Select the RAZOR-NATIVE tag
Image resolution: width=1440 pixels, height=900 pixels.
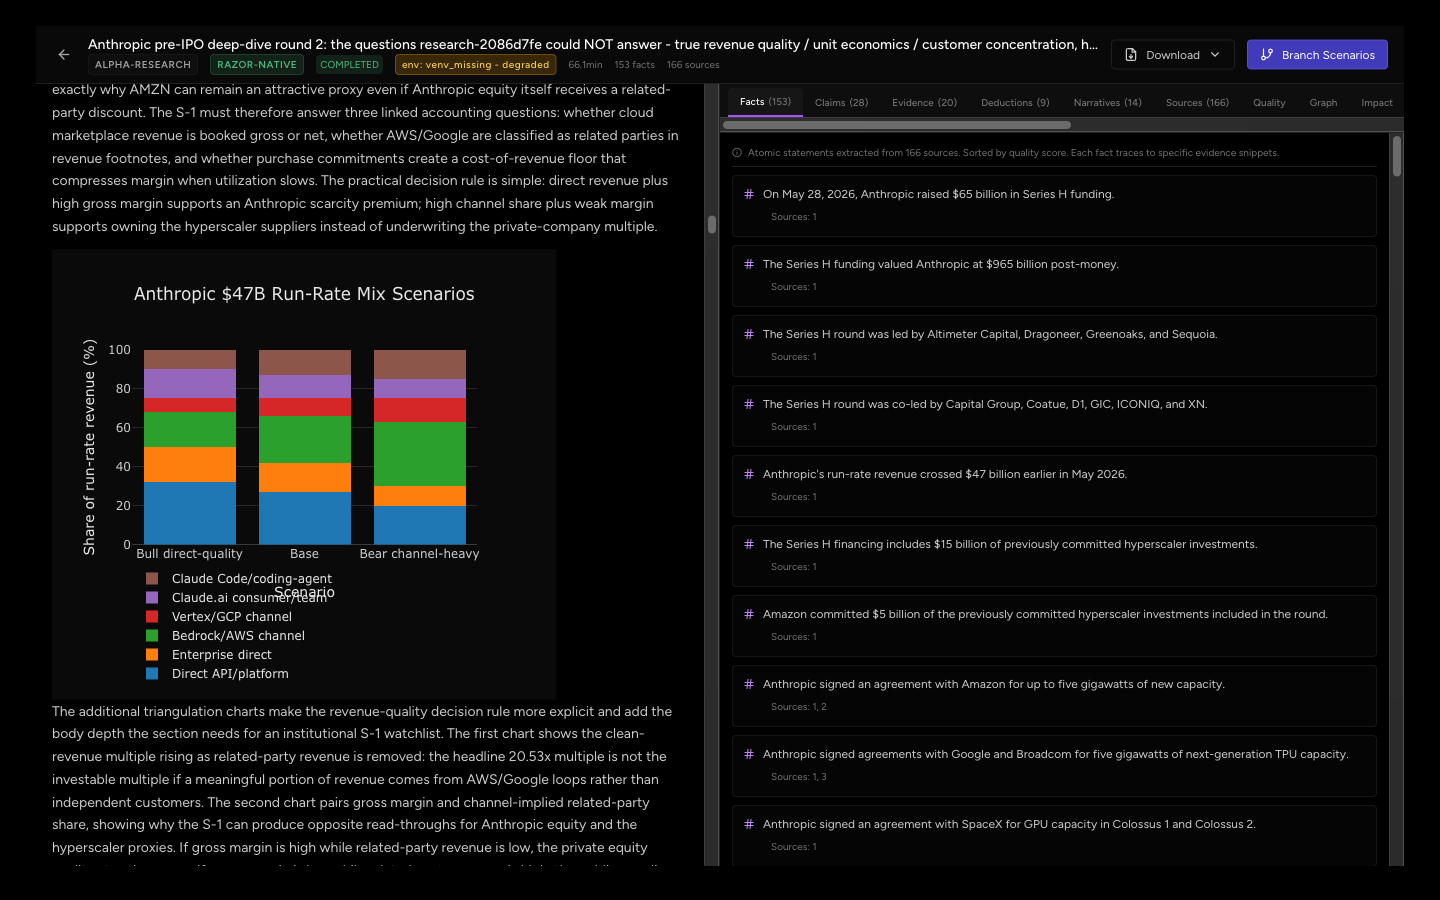[257, 65]
